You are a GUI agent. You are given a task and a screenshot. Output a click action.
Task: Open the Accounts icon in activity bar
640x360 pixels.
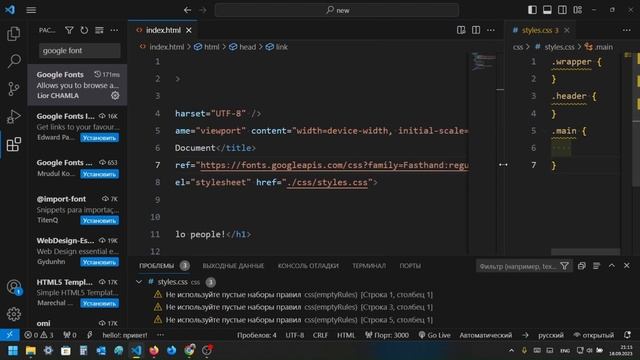[14, 287]
